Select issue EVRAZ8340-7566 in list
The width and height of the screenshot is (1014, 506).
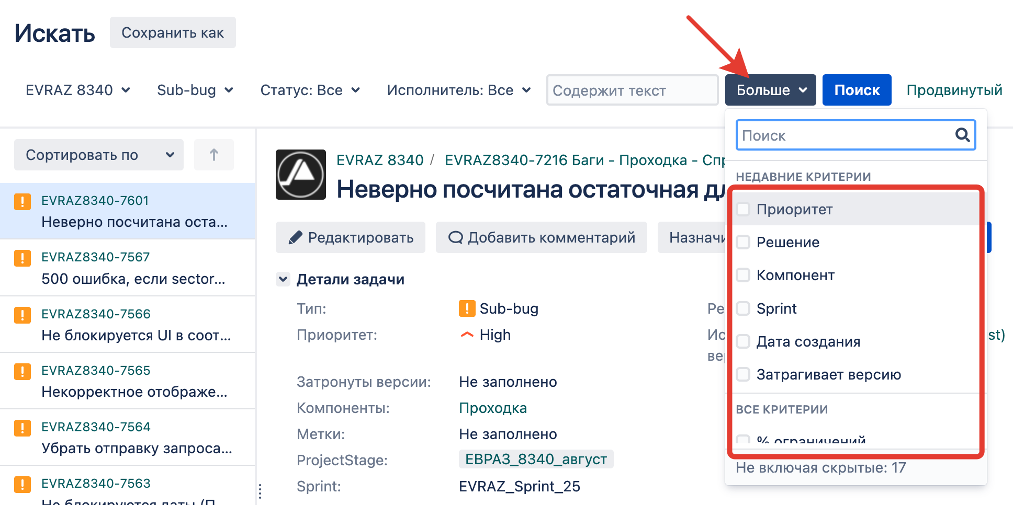[127, 324]
